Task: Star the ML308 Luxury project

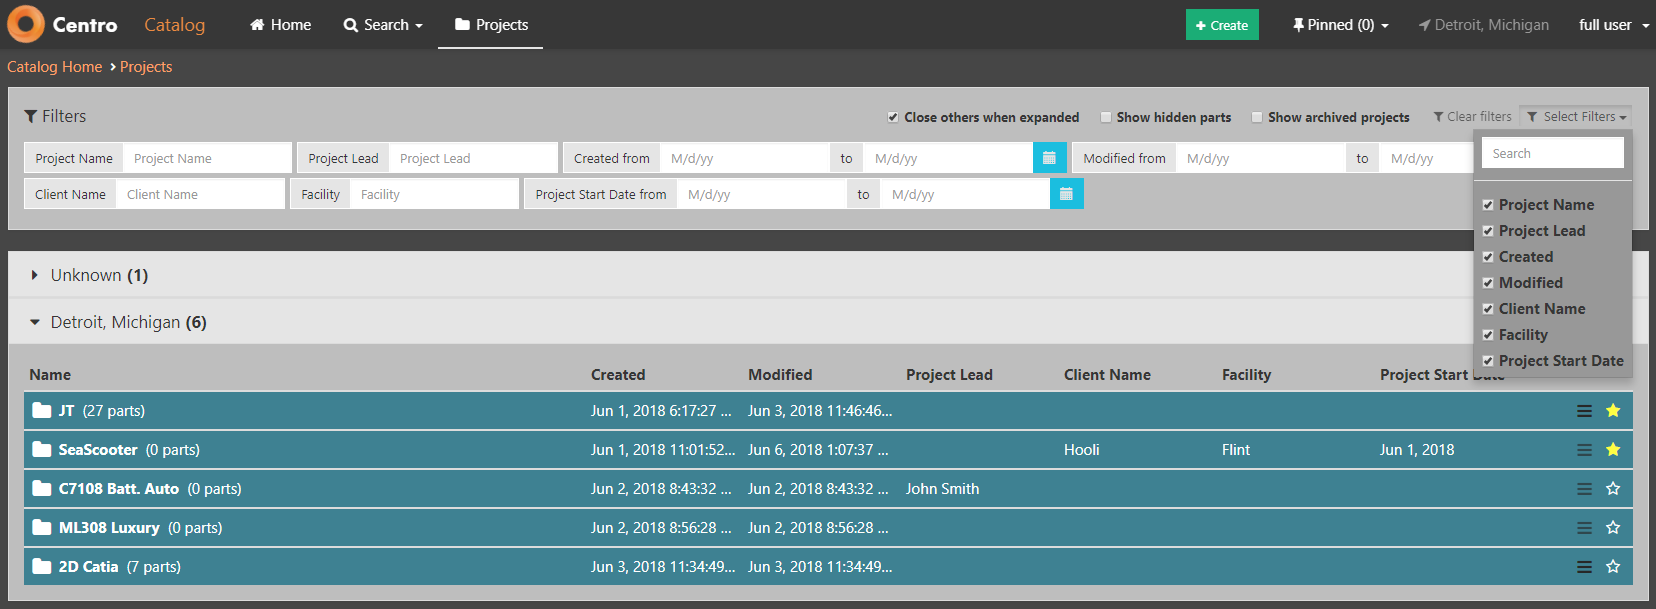Action: click(x=1612, y=528)
